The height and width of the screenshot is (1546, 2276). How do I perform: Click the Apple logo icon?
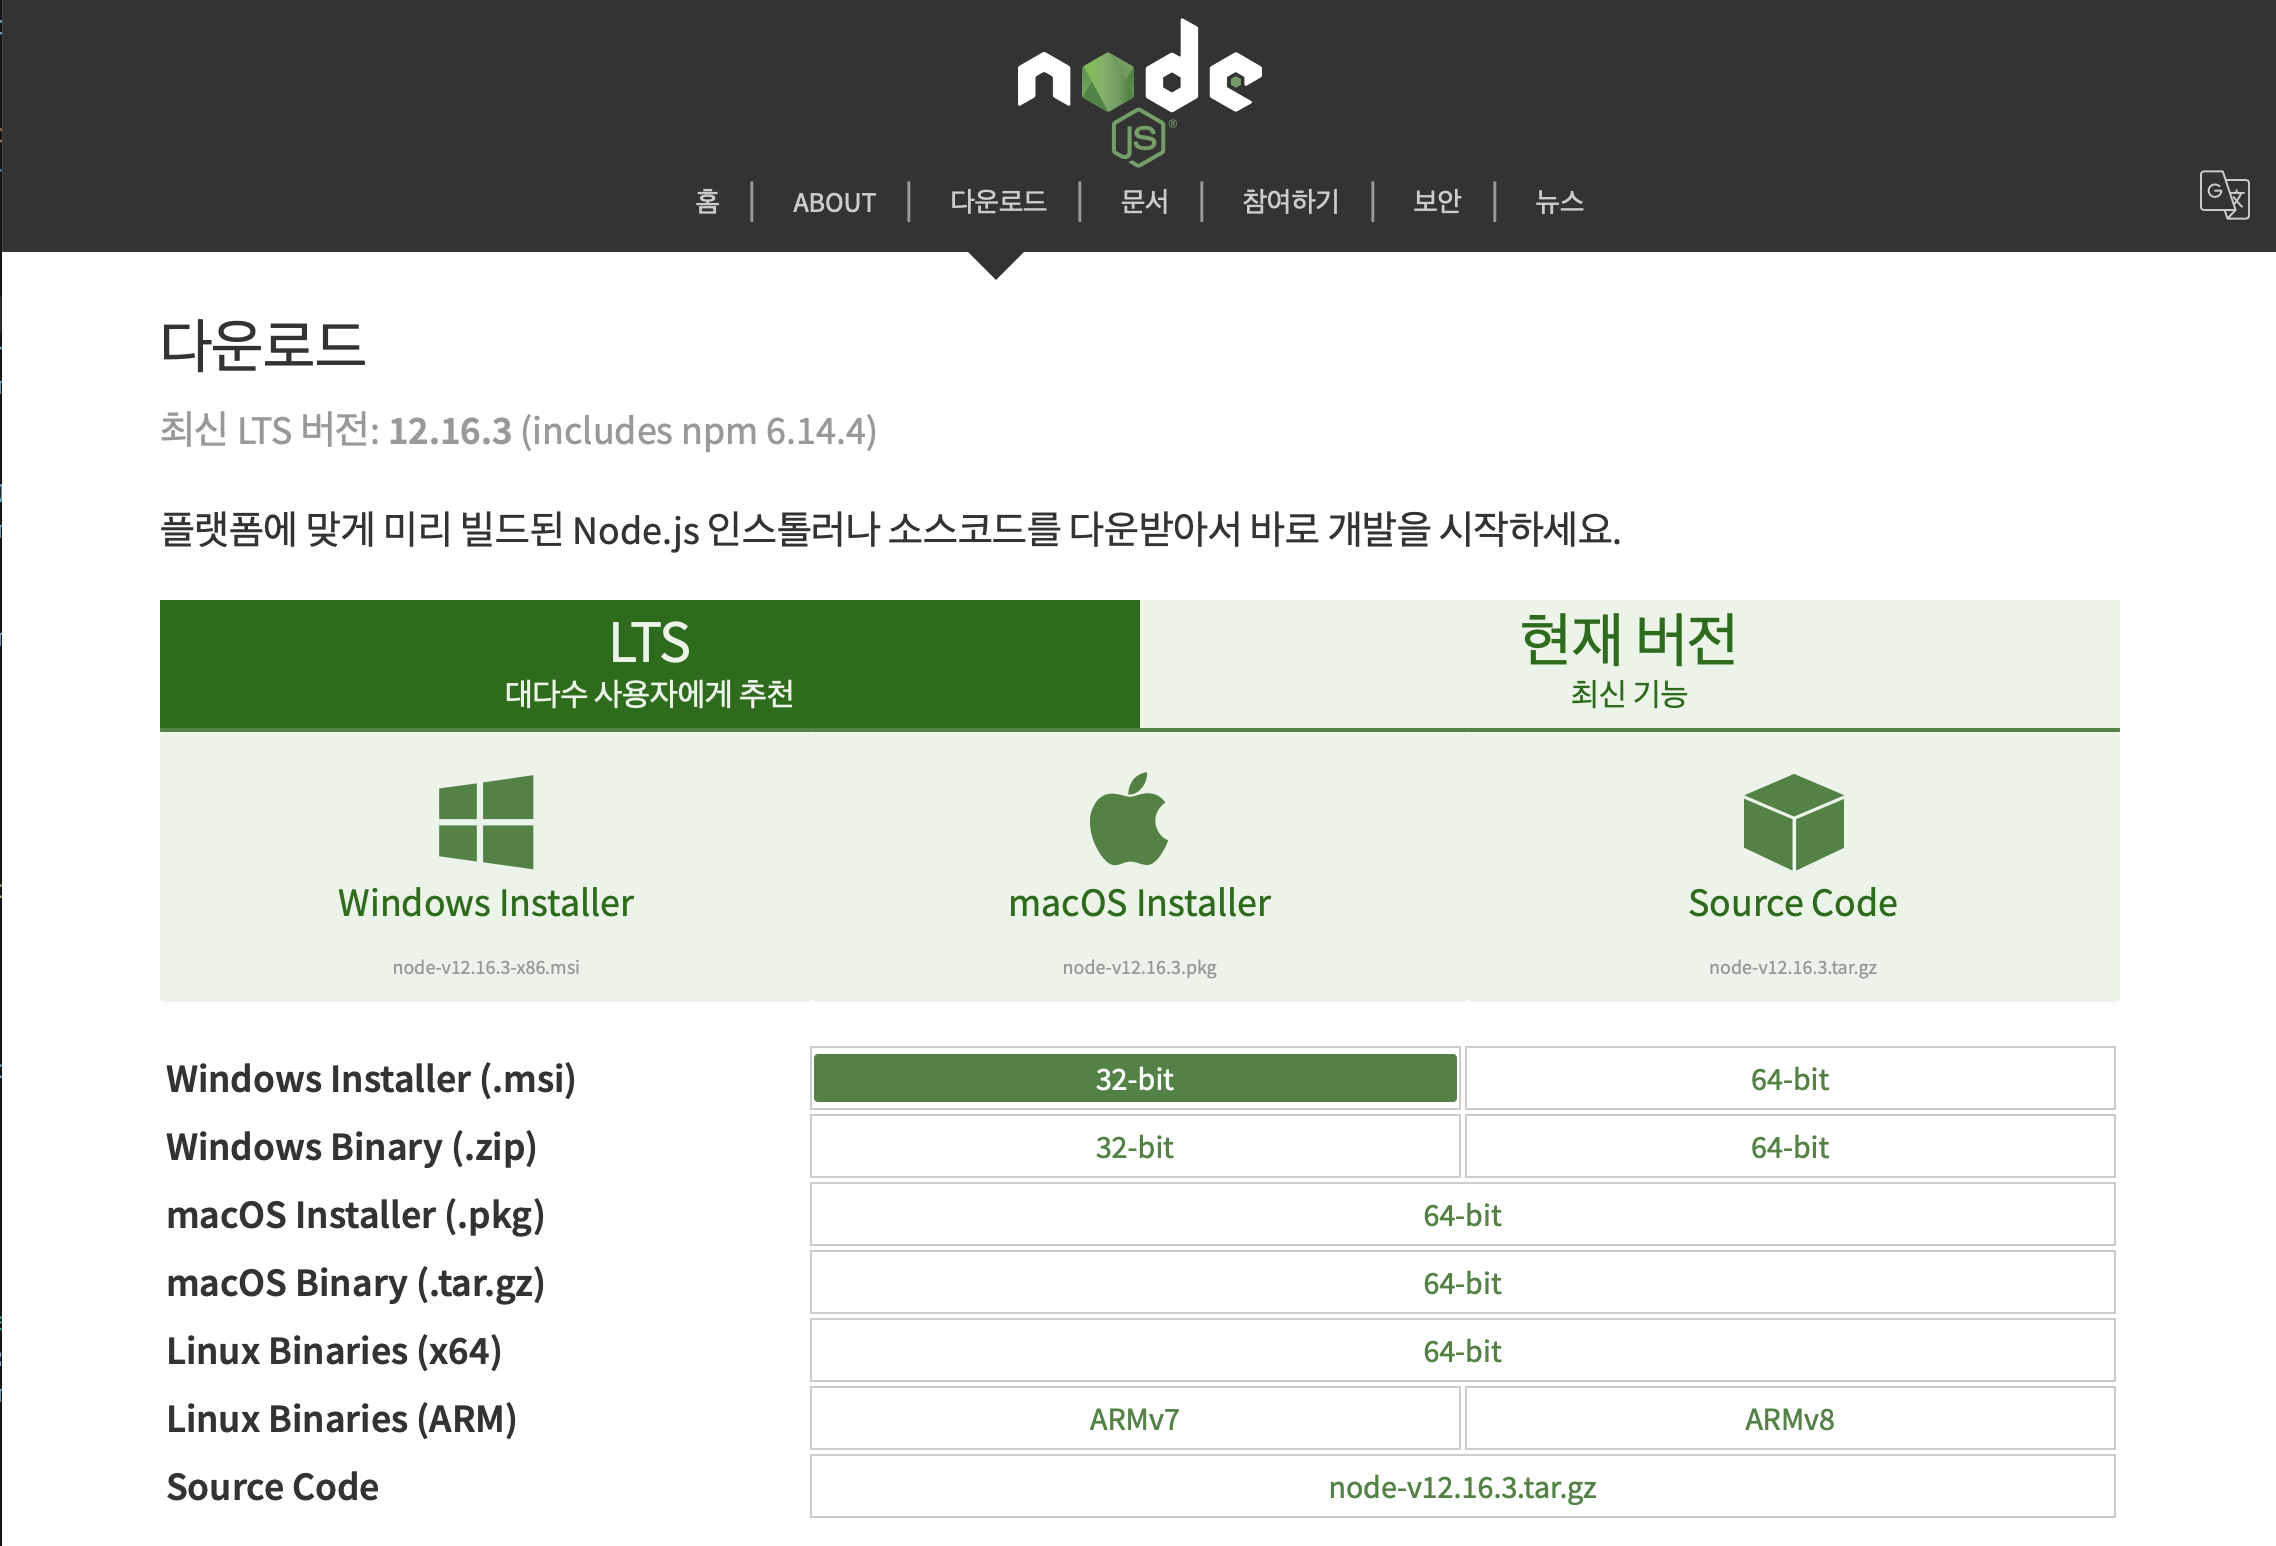coord(1129,819)
